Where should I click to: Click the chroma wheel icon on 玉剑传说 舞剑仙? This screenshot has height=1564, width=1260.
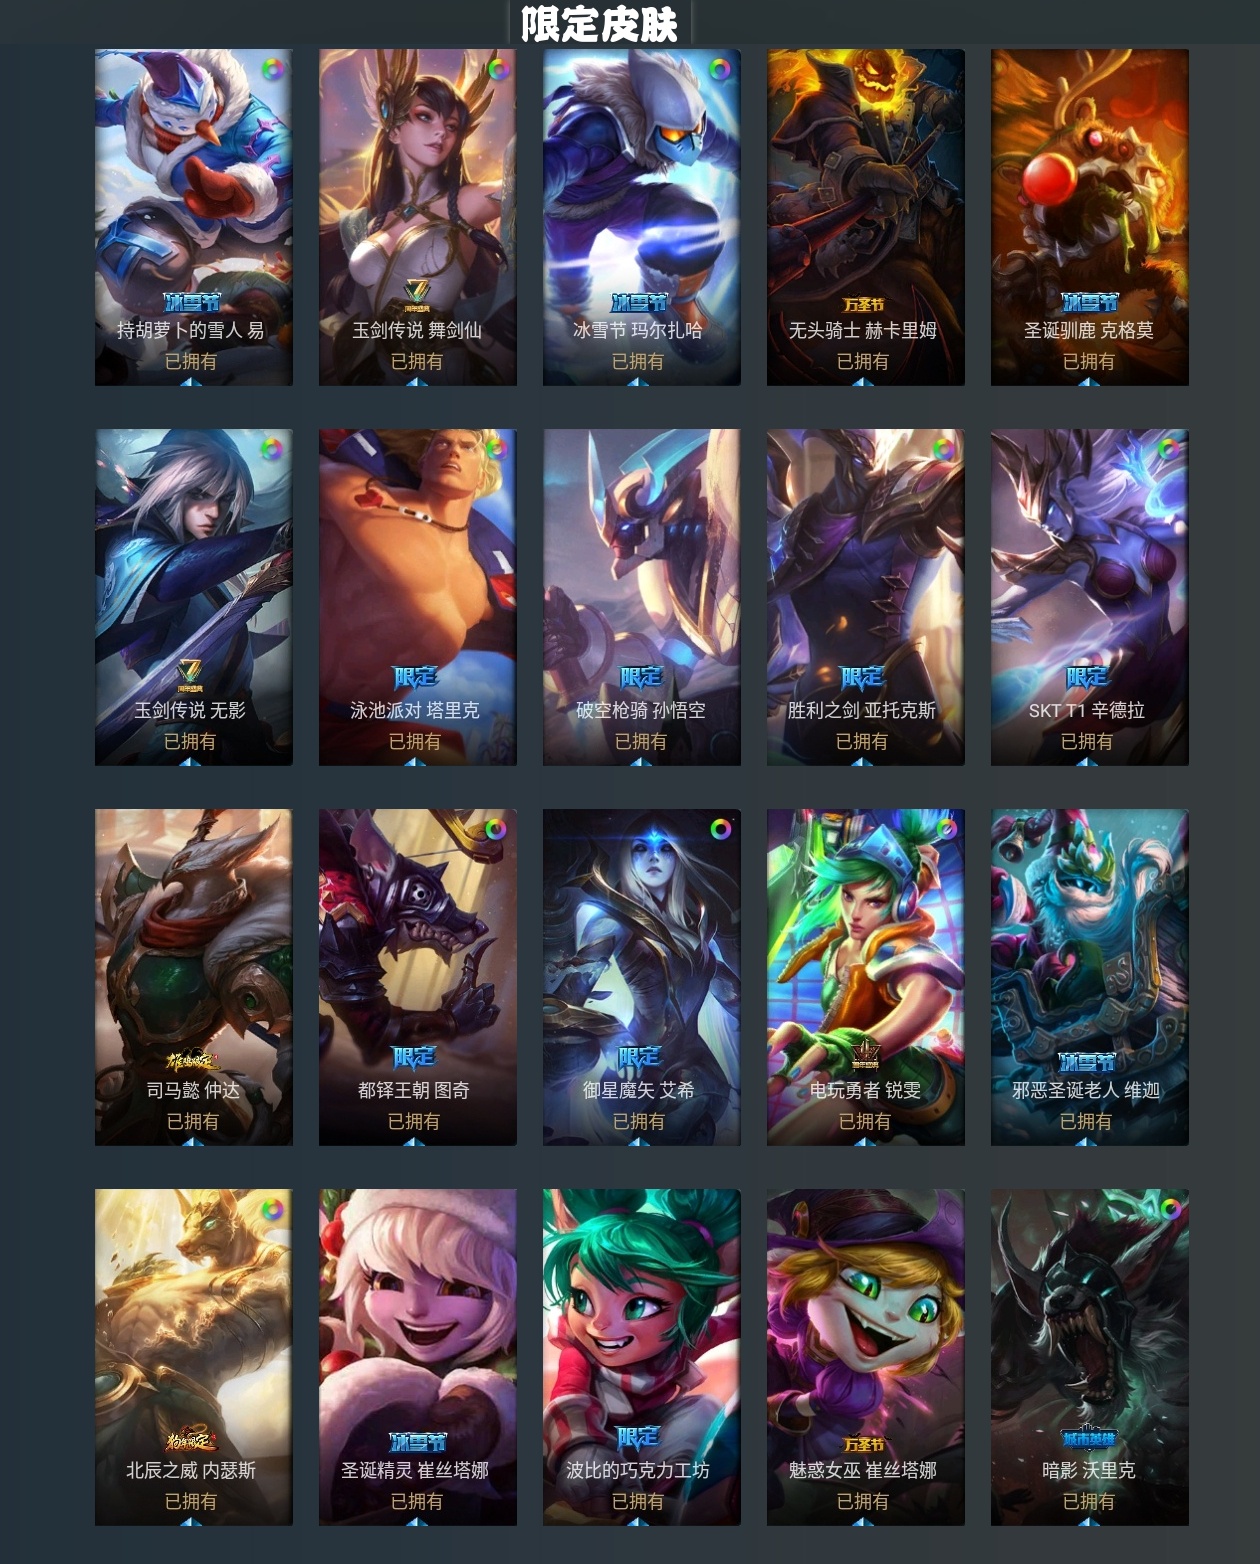pyautogui.click(x=496, y=70)
